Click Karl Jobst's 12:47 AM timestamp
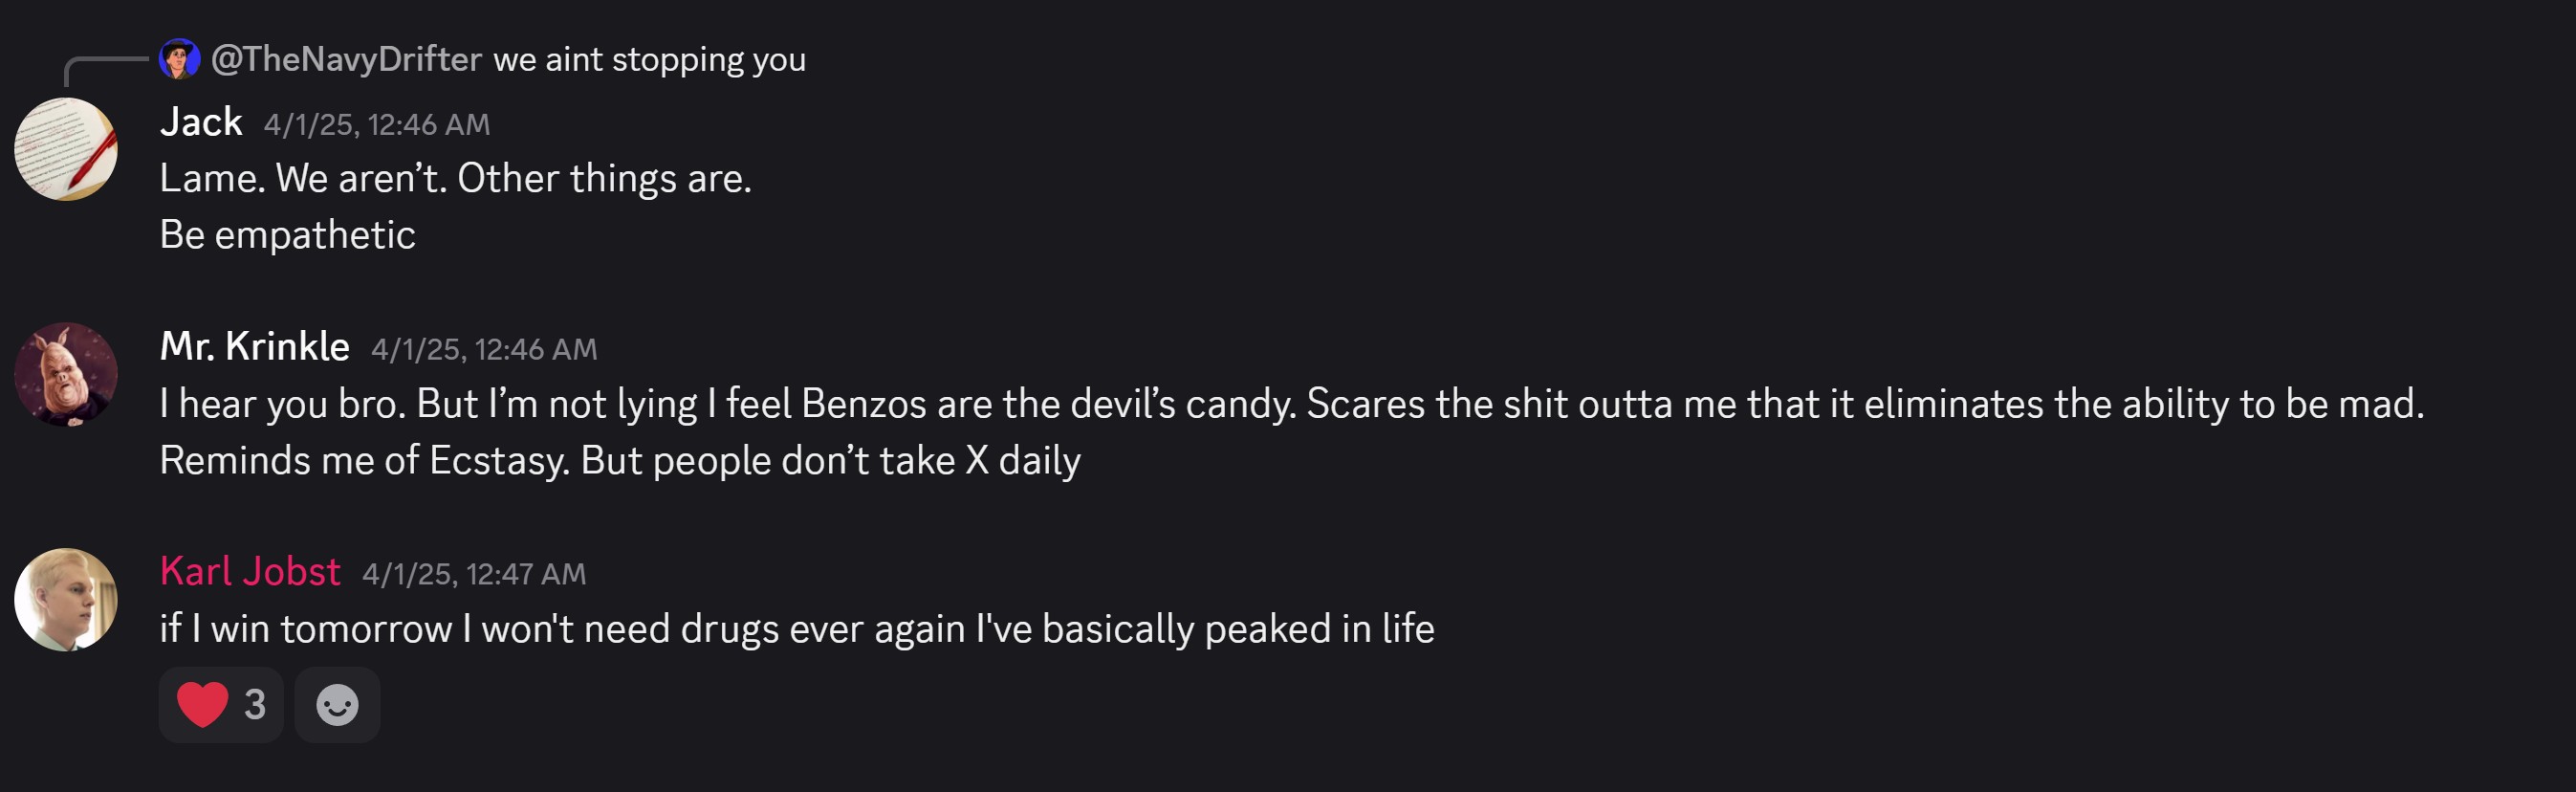2576x792 pixels. 474,574
